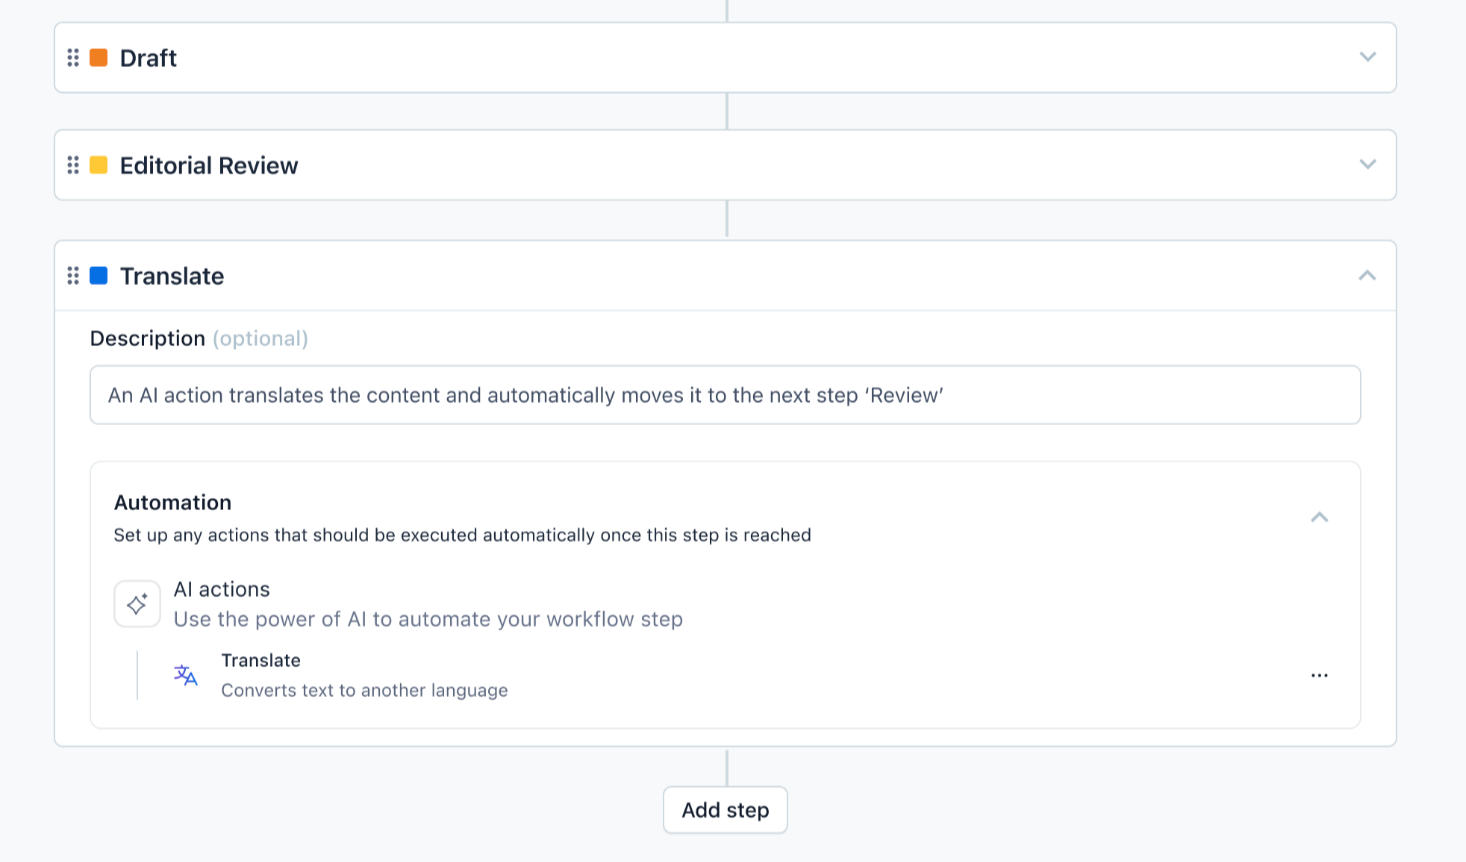The width and height of the screenshot is (1466, 862).
Task: Grab the Draft step drag handle
Action: pos(73,58)
